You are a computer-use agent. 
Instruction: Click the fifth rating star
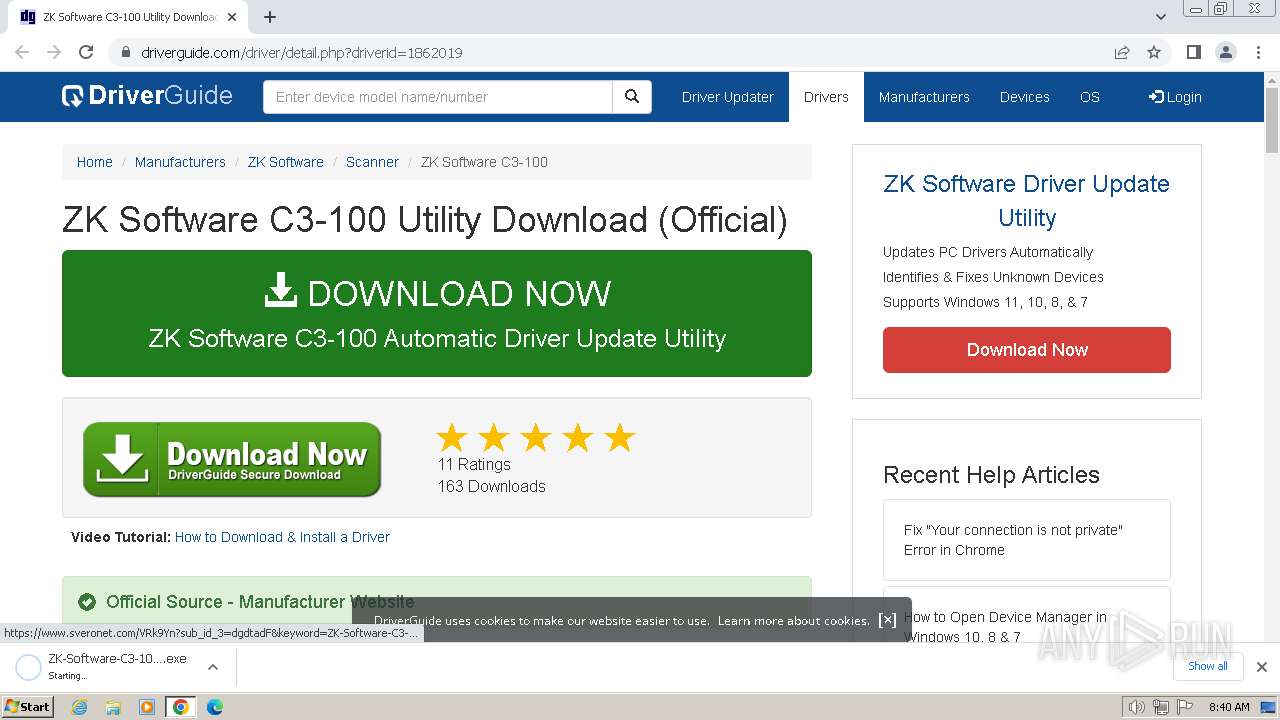click(620, 437)
